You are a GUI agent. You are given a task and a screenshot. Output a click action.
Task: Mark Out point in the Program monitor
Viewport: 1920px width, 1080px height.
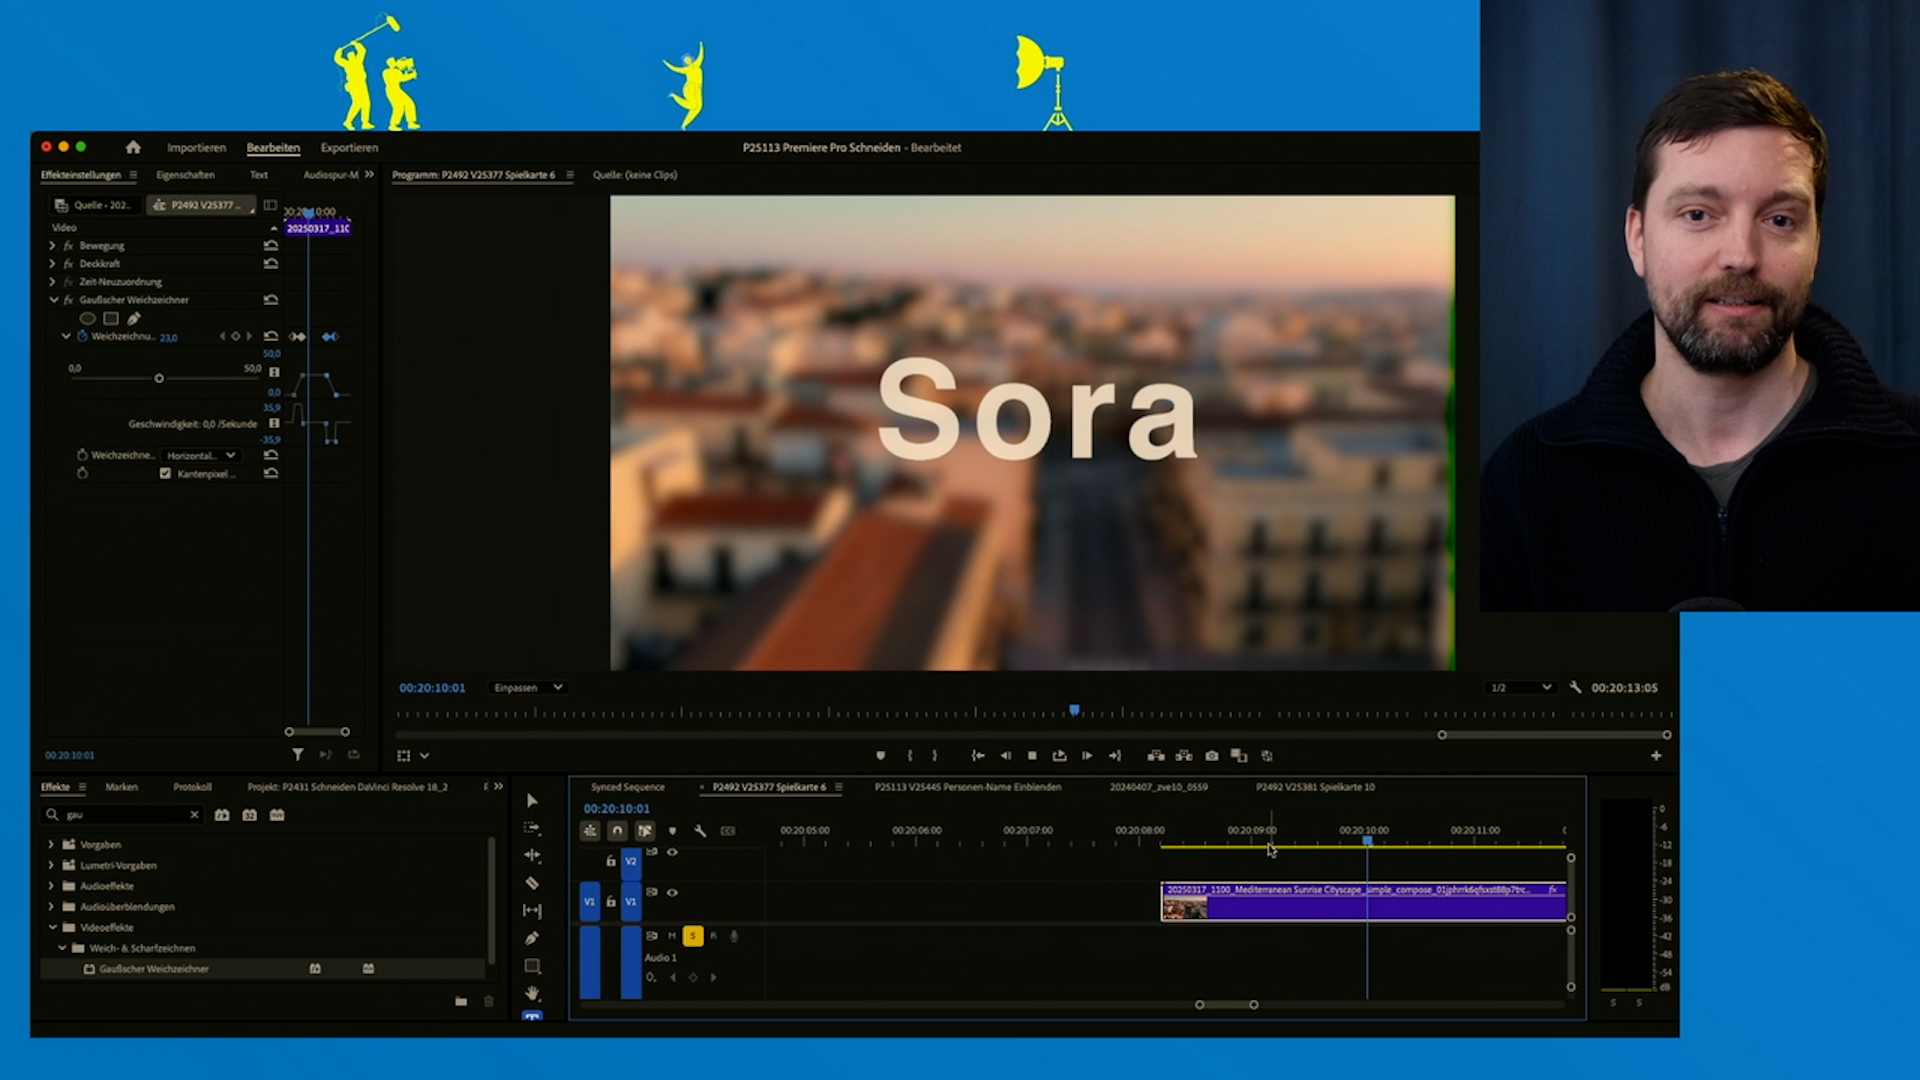pyautogui.click(x=935, y=756)
